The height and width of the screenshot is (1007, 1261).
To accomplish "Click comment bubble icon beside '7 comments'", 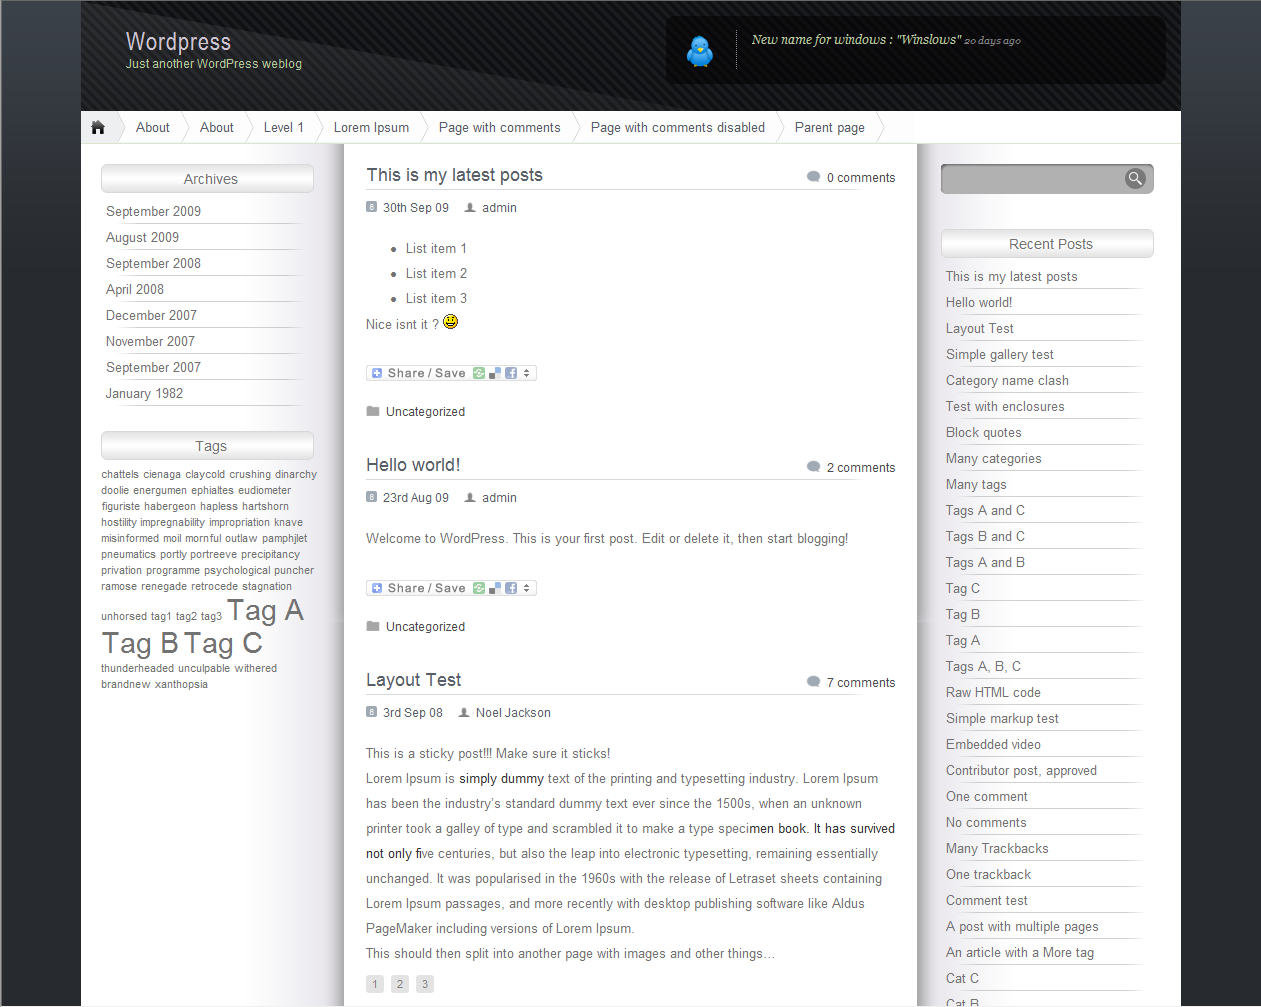I will pos(813,682).
